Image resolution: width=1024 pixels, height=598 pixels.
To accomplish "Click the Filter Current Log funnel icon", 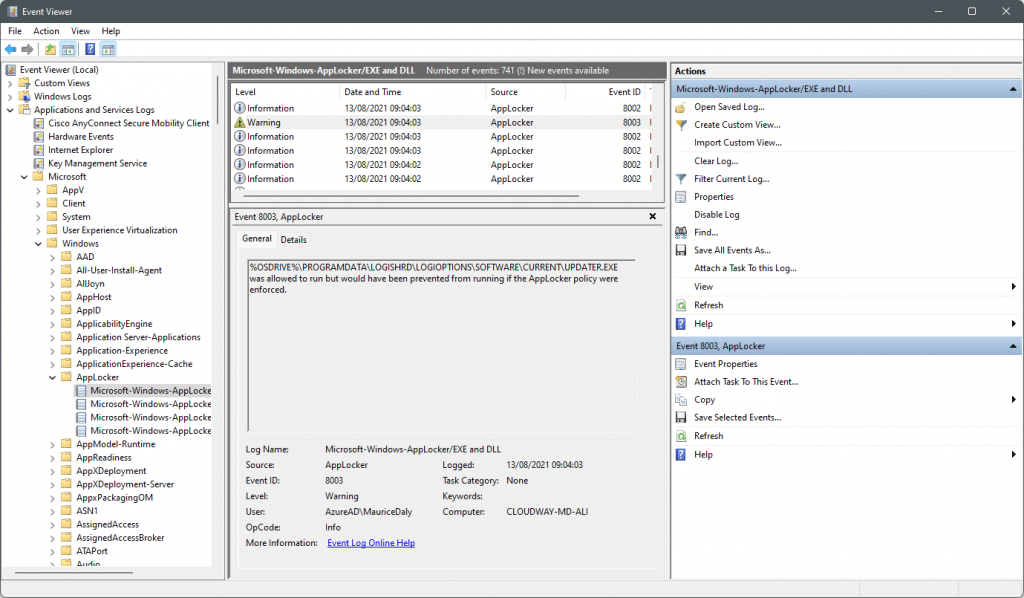I will pyautogui.click(x=681, y=179).
